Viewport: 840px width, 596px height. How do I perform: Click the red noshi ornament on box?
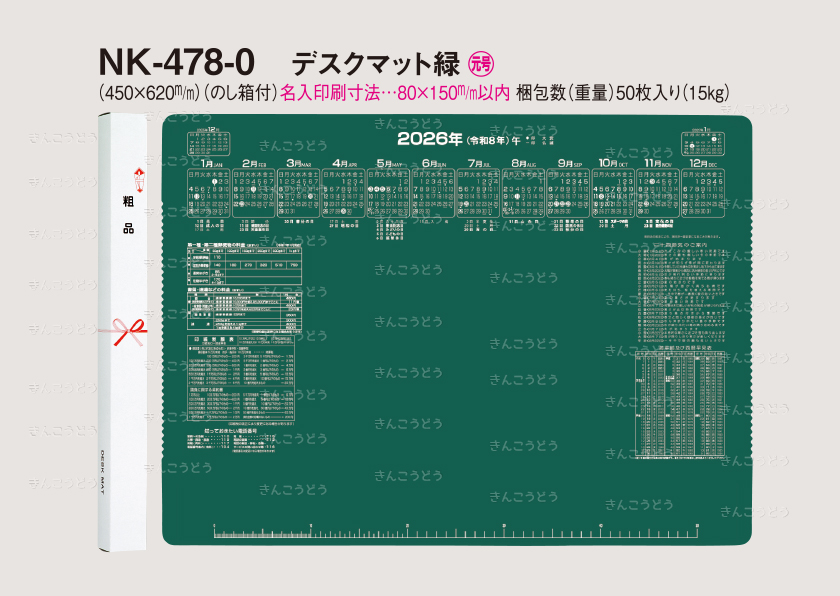(x=139, y=180)
